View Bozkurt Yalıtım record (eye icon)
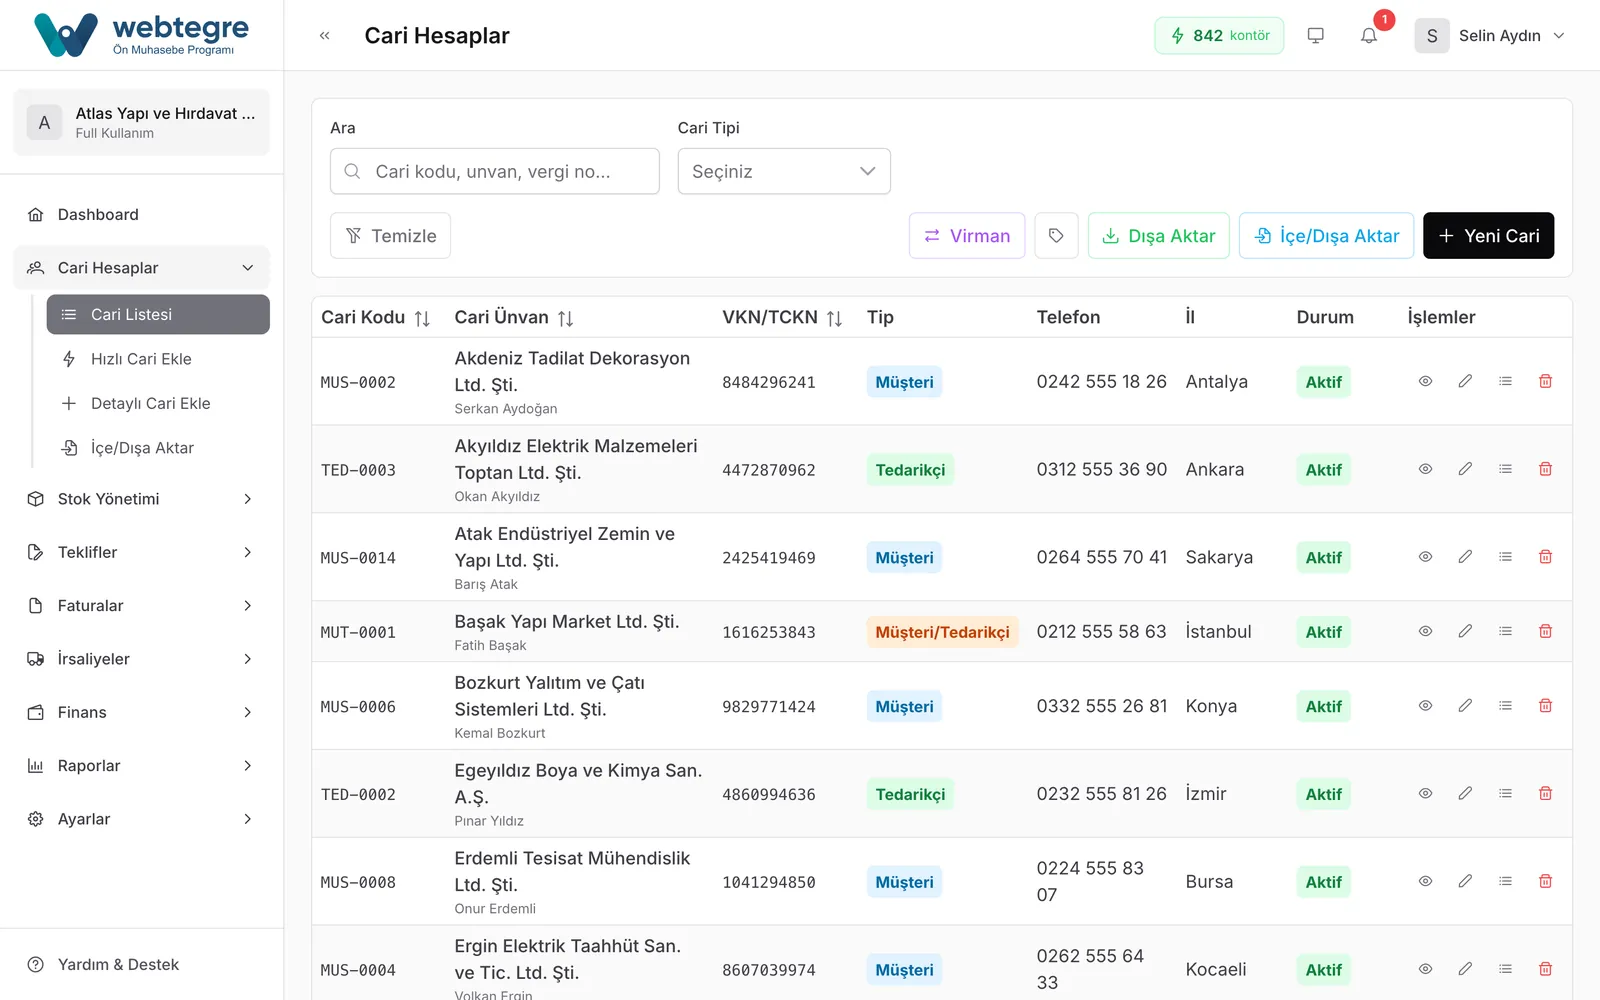Image resolution: width=1600 pixels, height=1000 pixels. 1425,706
